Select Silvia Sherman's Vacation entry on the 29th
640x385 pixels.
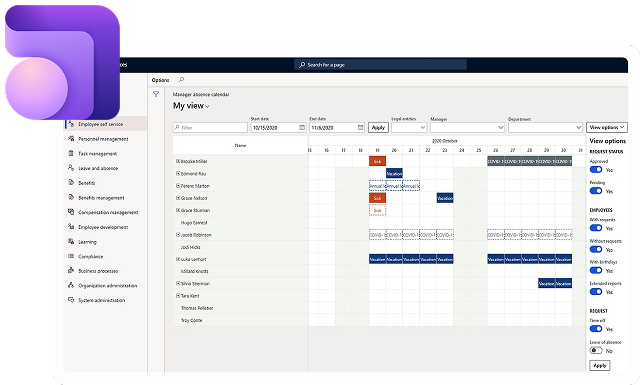[547, 283]
